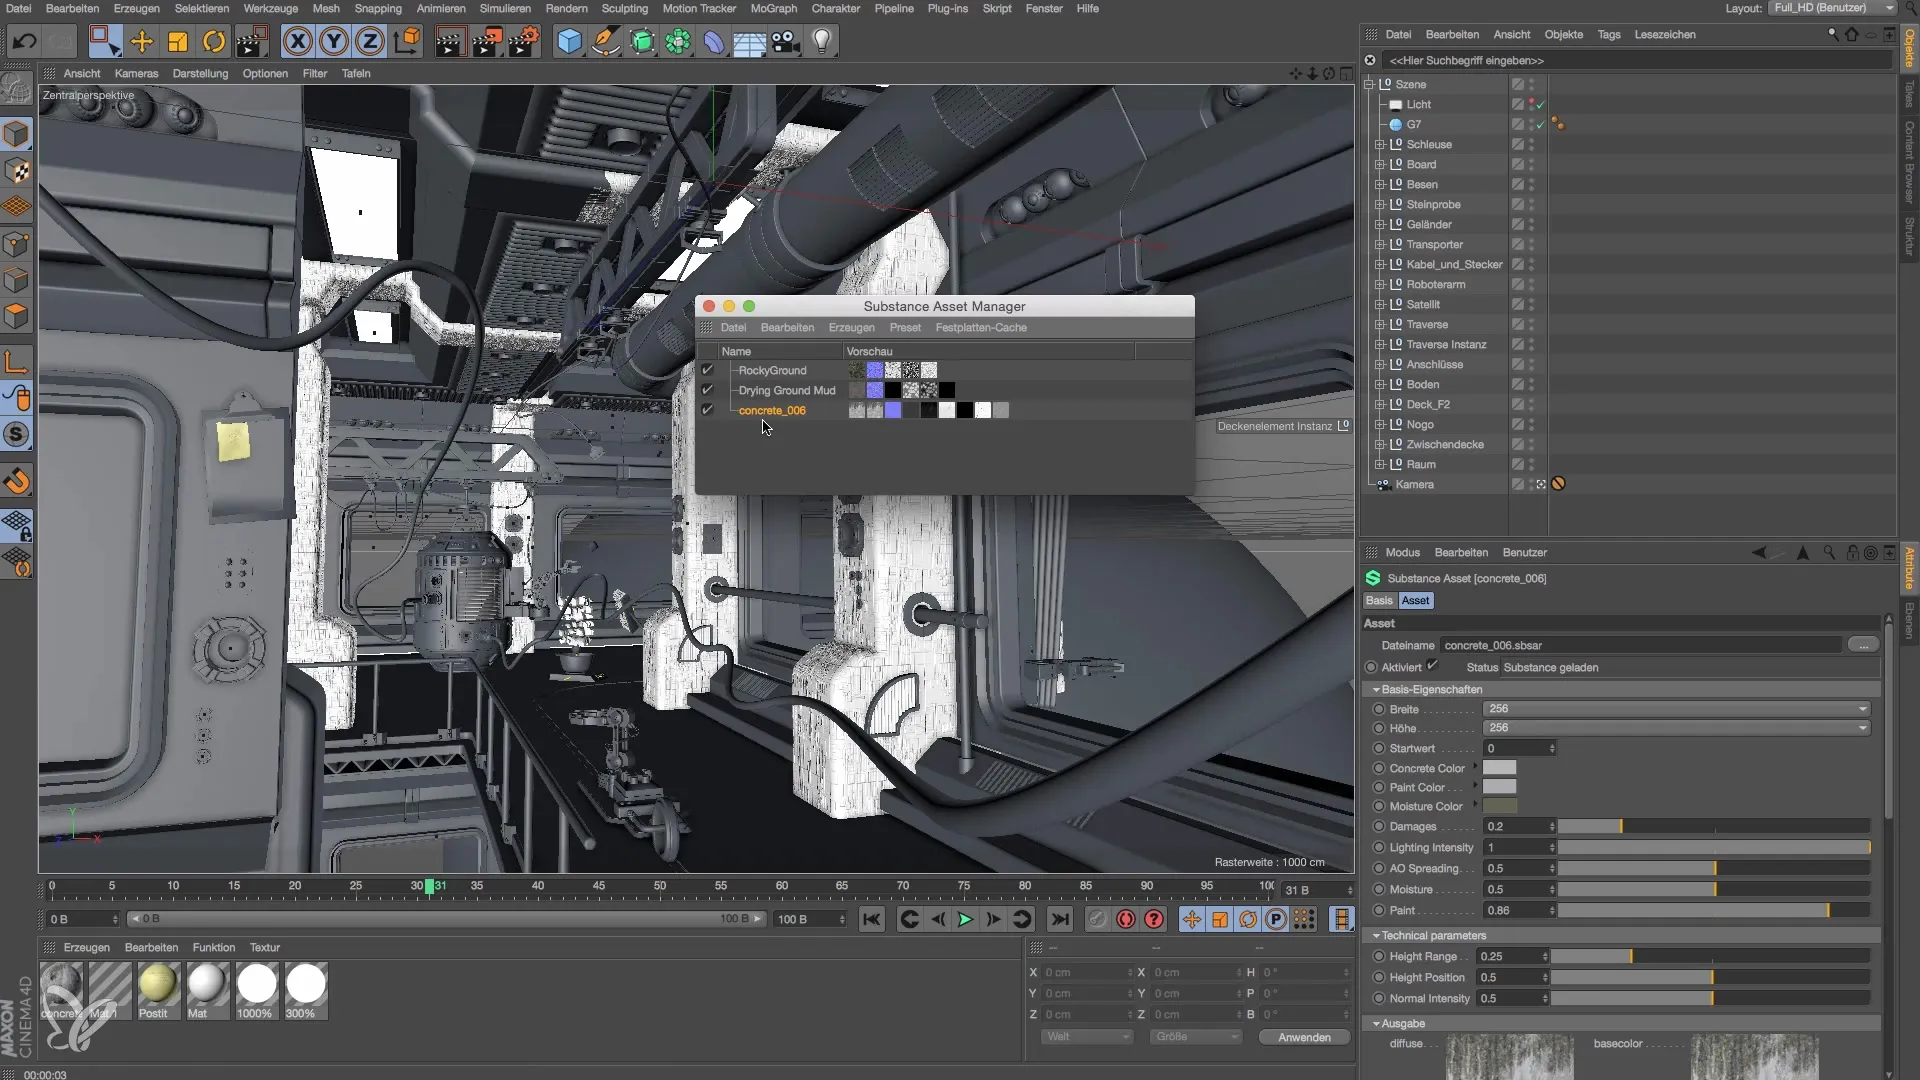This screenshot has width=1920, height=1080.
Task: Select the Rotate tool icon
Action: point(214,42)
